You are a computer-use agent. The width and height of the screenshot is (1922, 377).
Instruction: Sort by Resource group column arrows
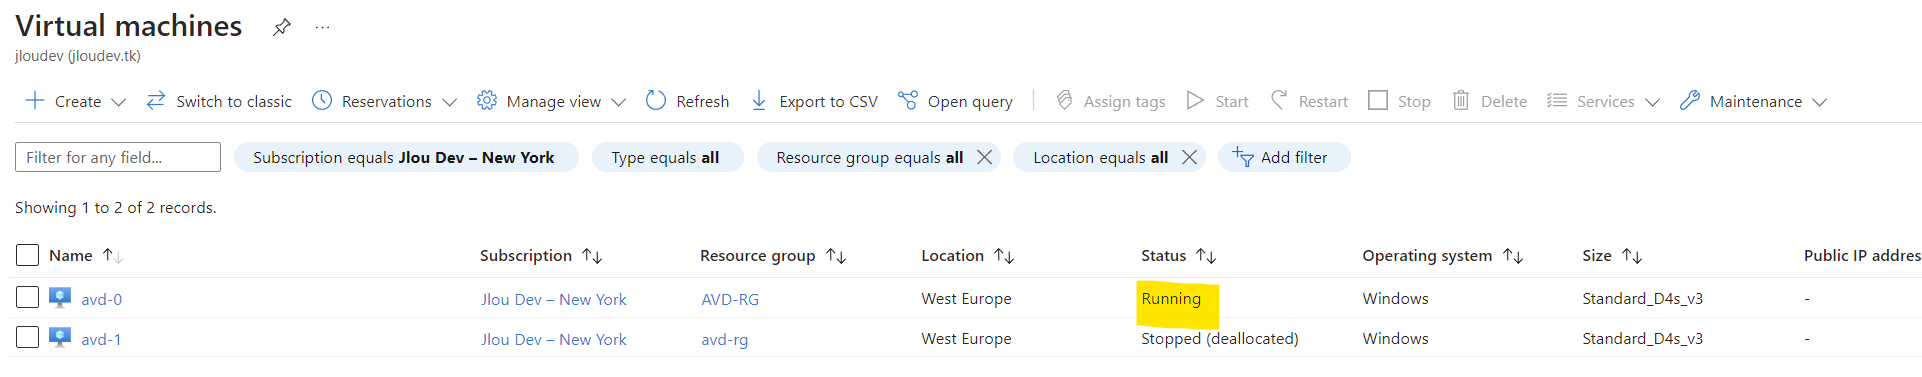(x=836, y=256)
